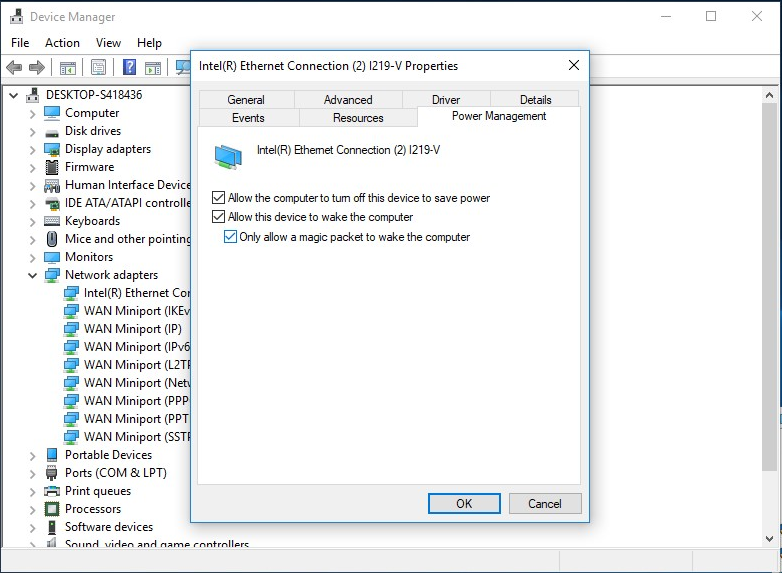
Task: Click the blue Help toolbar icon
Action: coord(129,67)
